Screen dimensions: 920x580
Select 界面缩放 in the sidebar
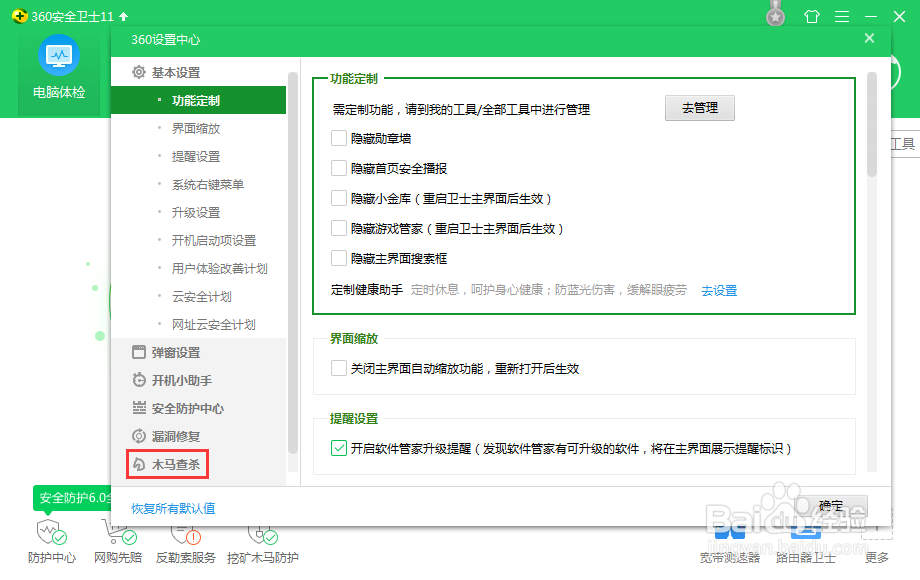(198, 128)
